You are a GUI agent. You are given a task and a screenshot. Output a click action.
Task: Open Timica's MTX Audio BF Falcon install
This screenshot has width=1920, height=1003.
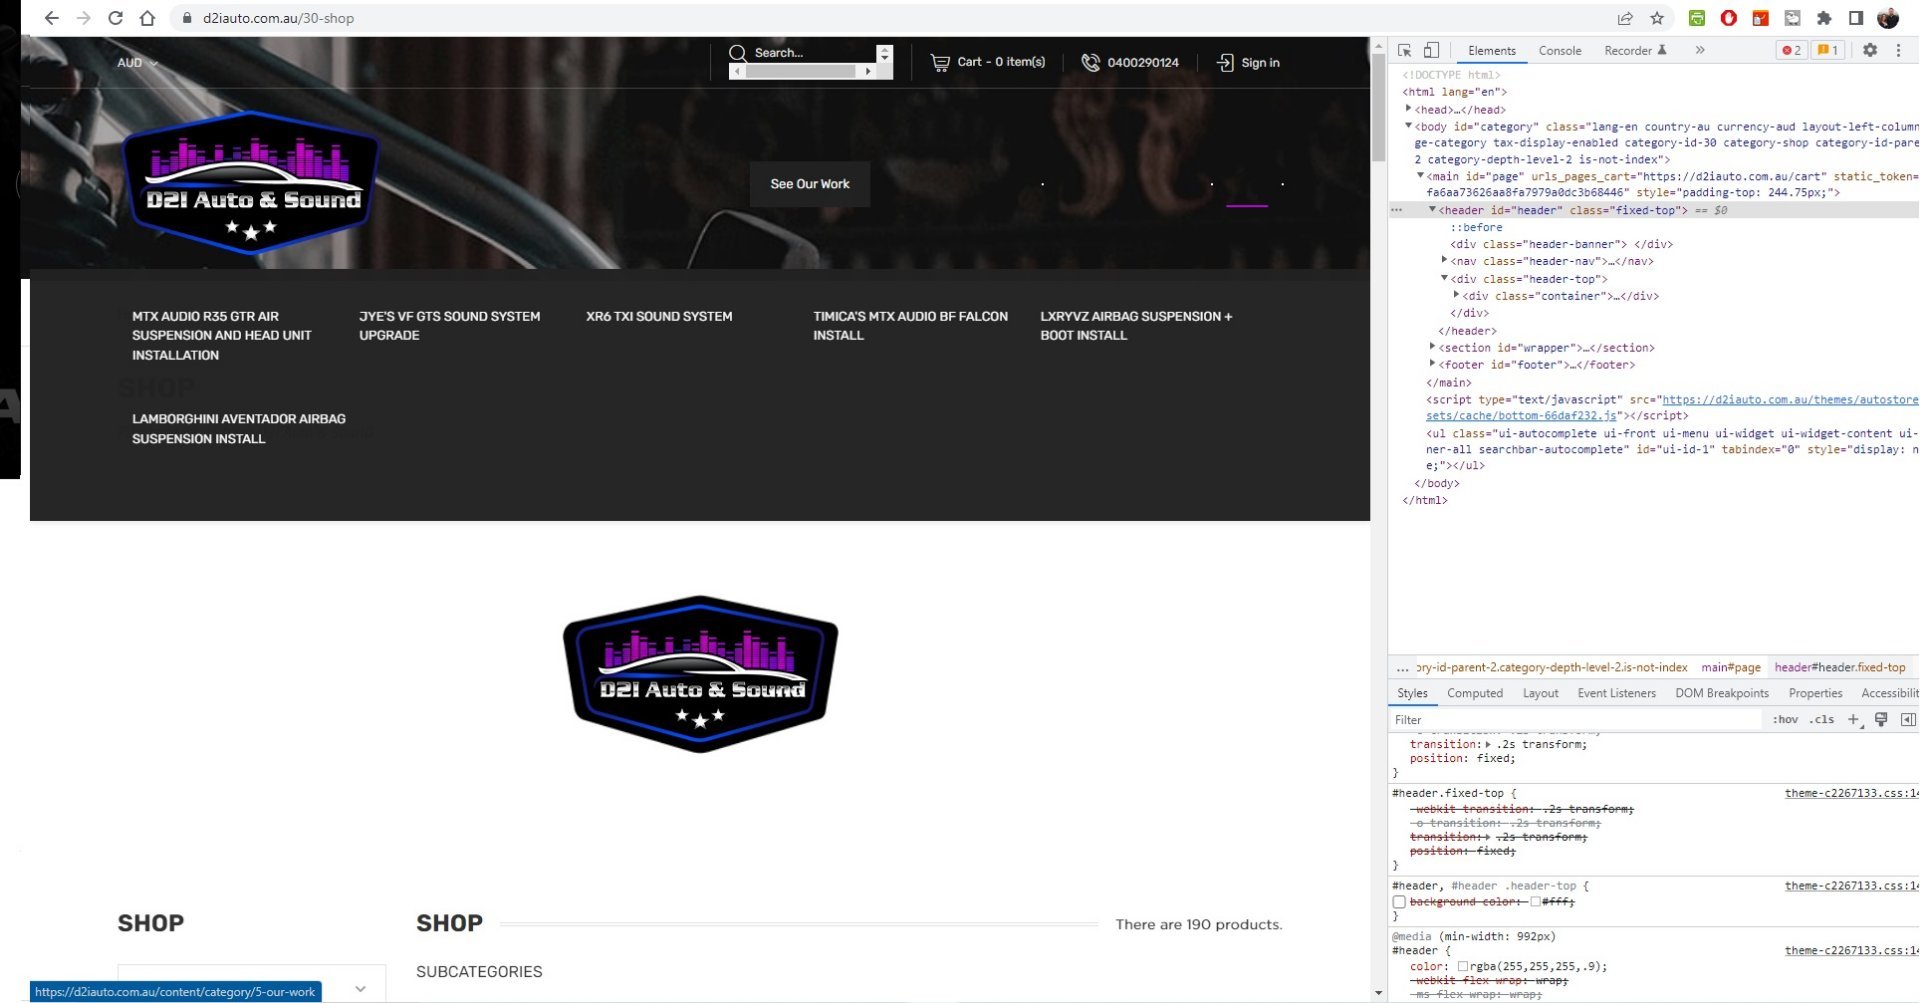tap(910, 325)
